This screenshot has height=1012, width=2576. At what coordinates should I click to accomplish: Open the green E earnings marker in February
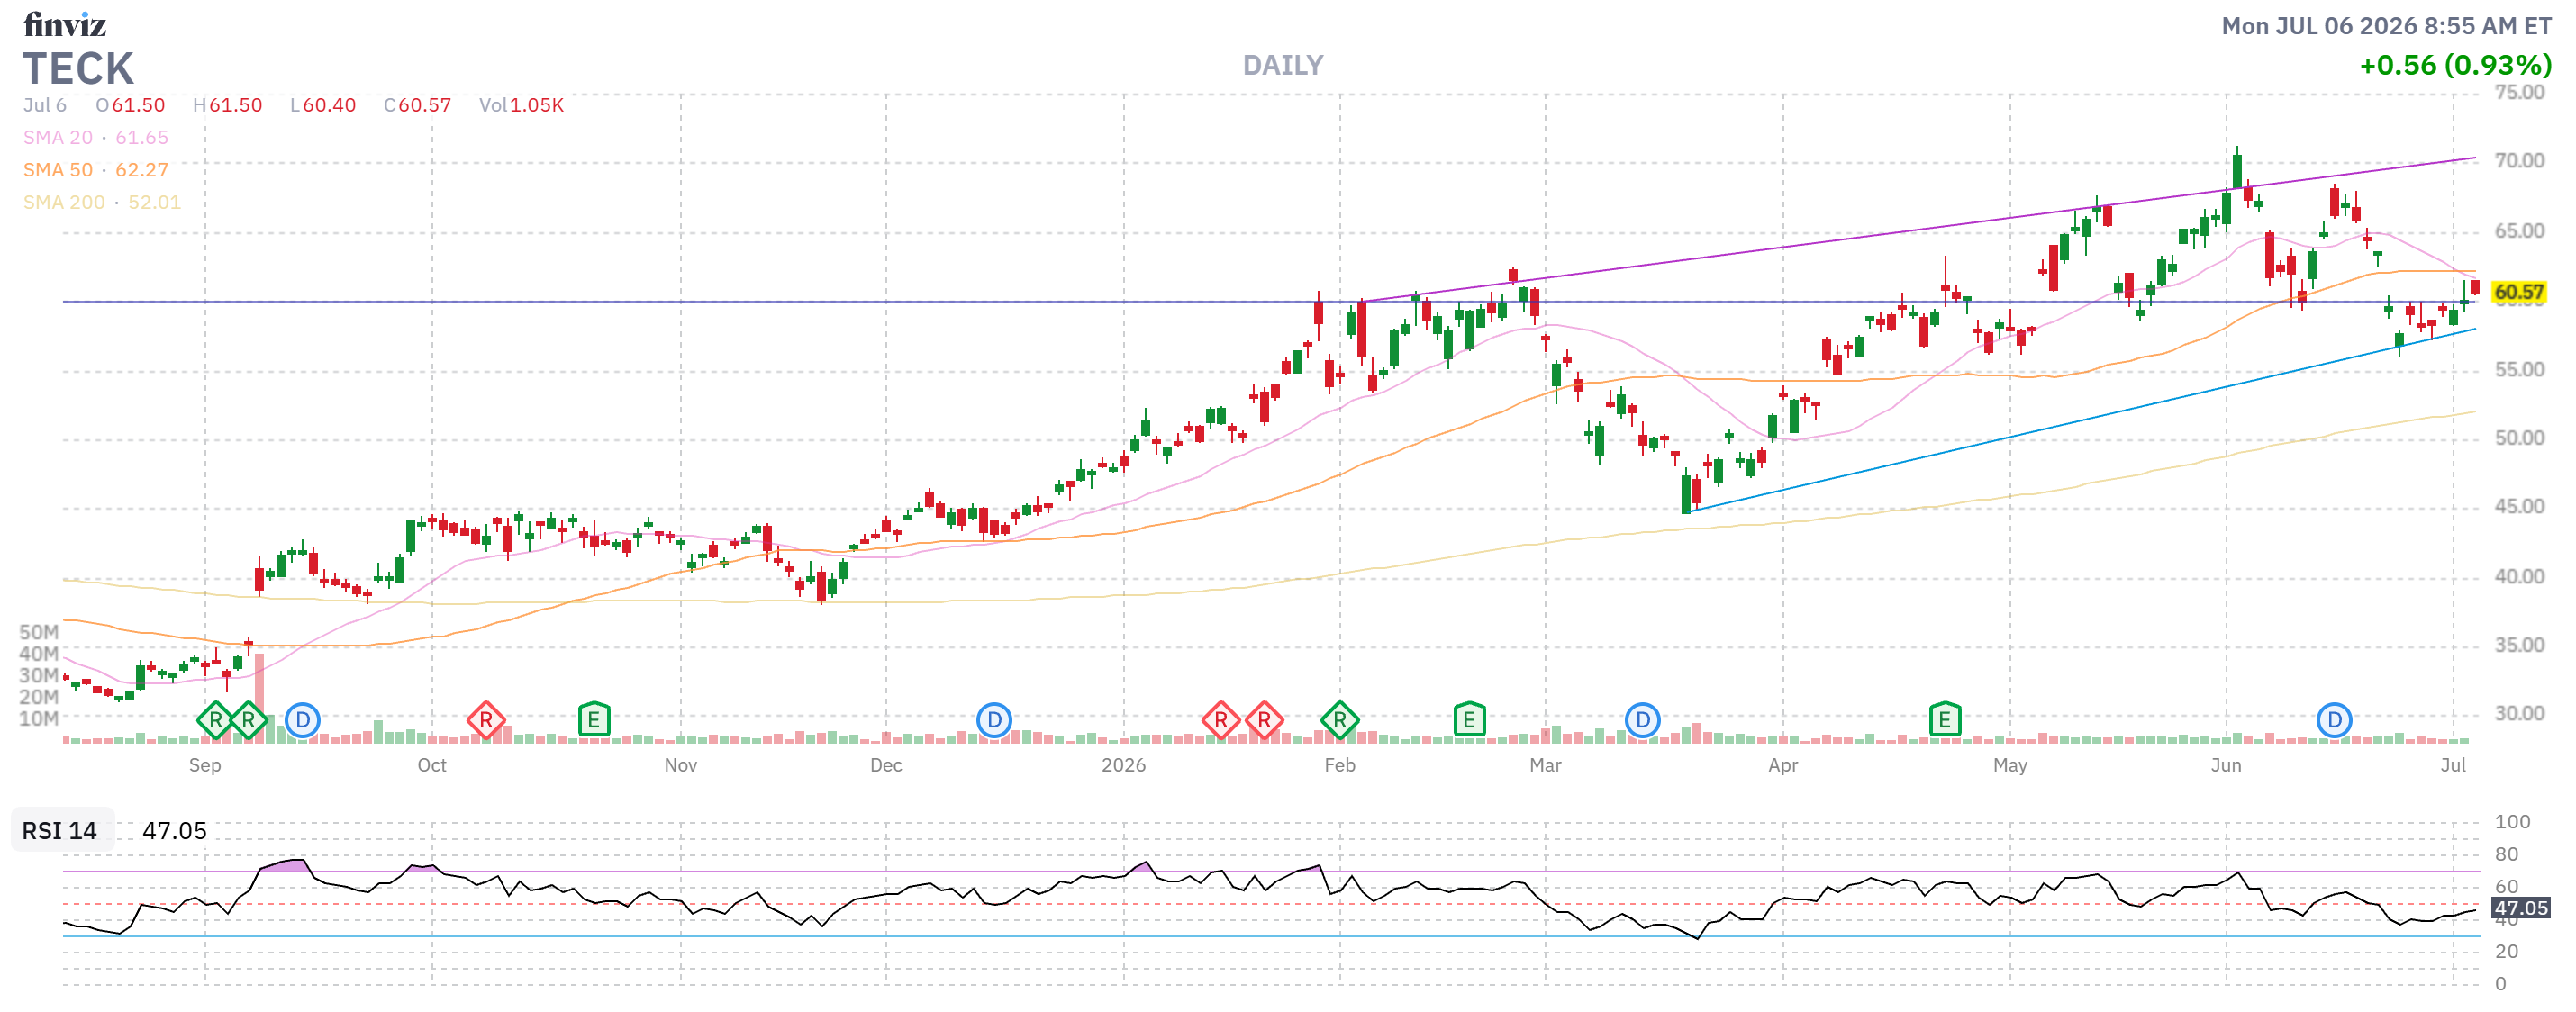pyautogui.click(x=1469, y=720)
